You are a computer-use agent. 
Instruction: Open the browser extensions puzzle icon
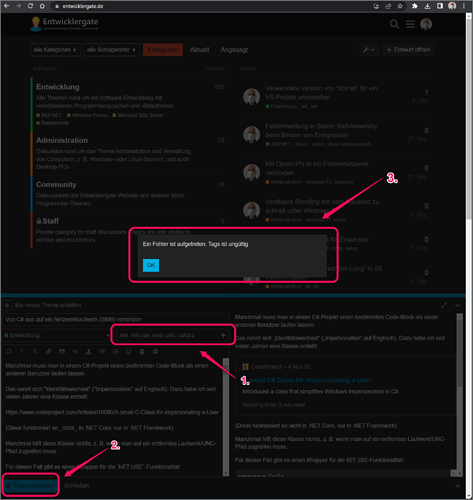[x=415, y=6]
